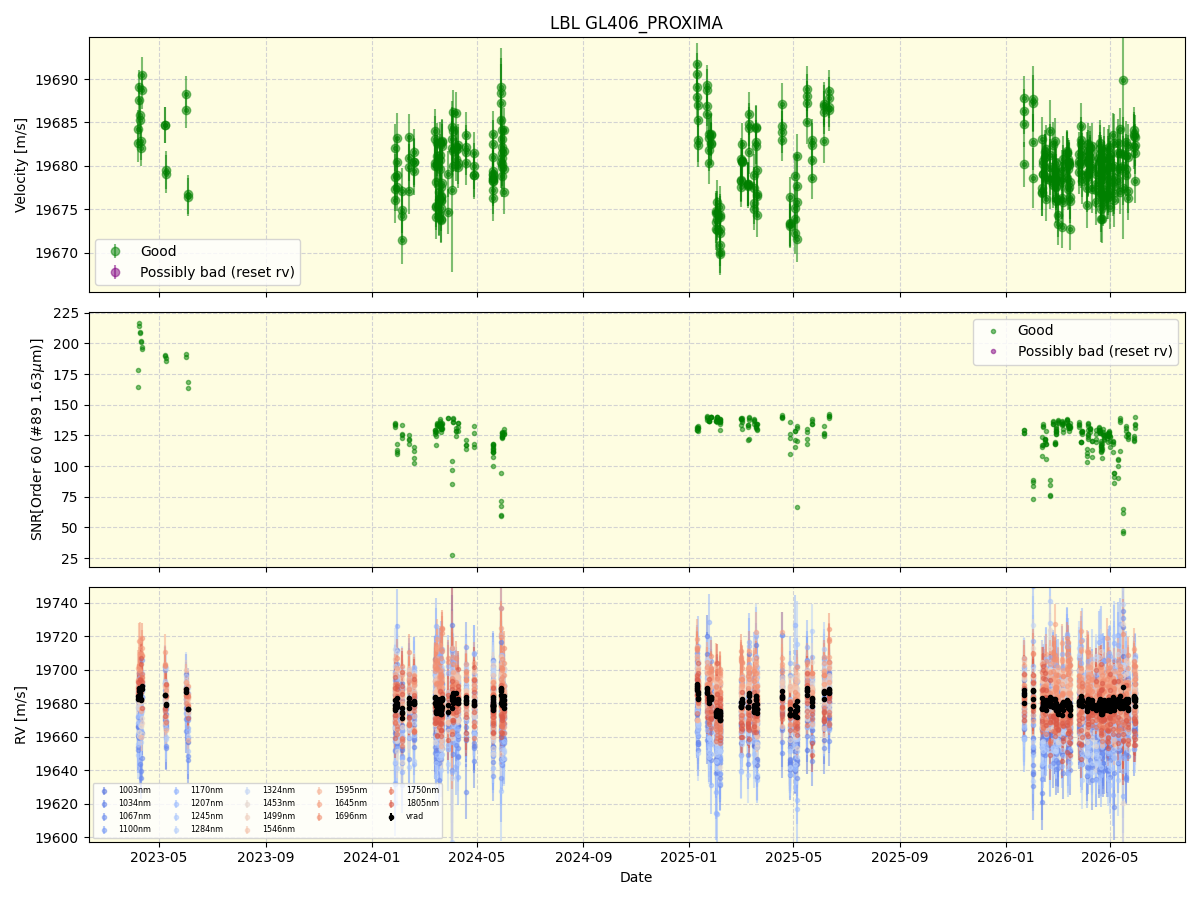Viewport: 1200px width, 900px height.
Task: Select the 1207nm legend entry
Action: tap(206, 803)
